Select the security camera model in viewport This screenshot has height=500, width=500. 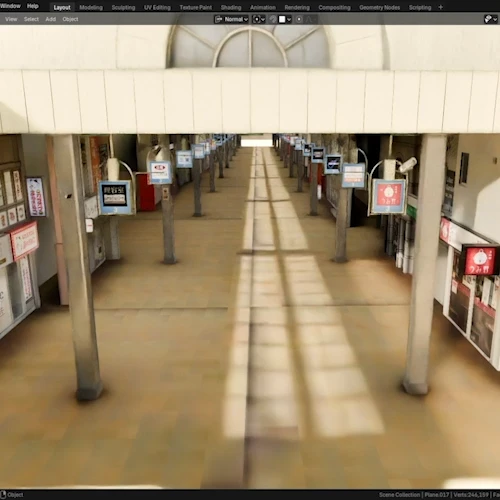coord(408,165)
